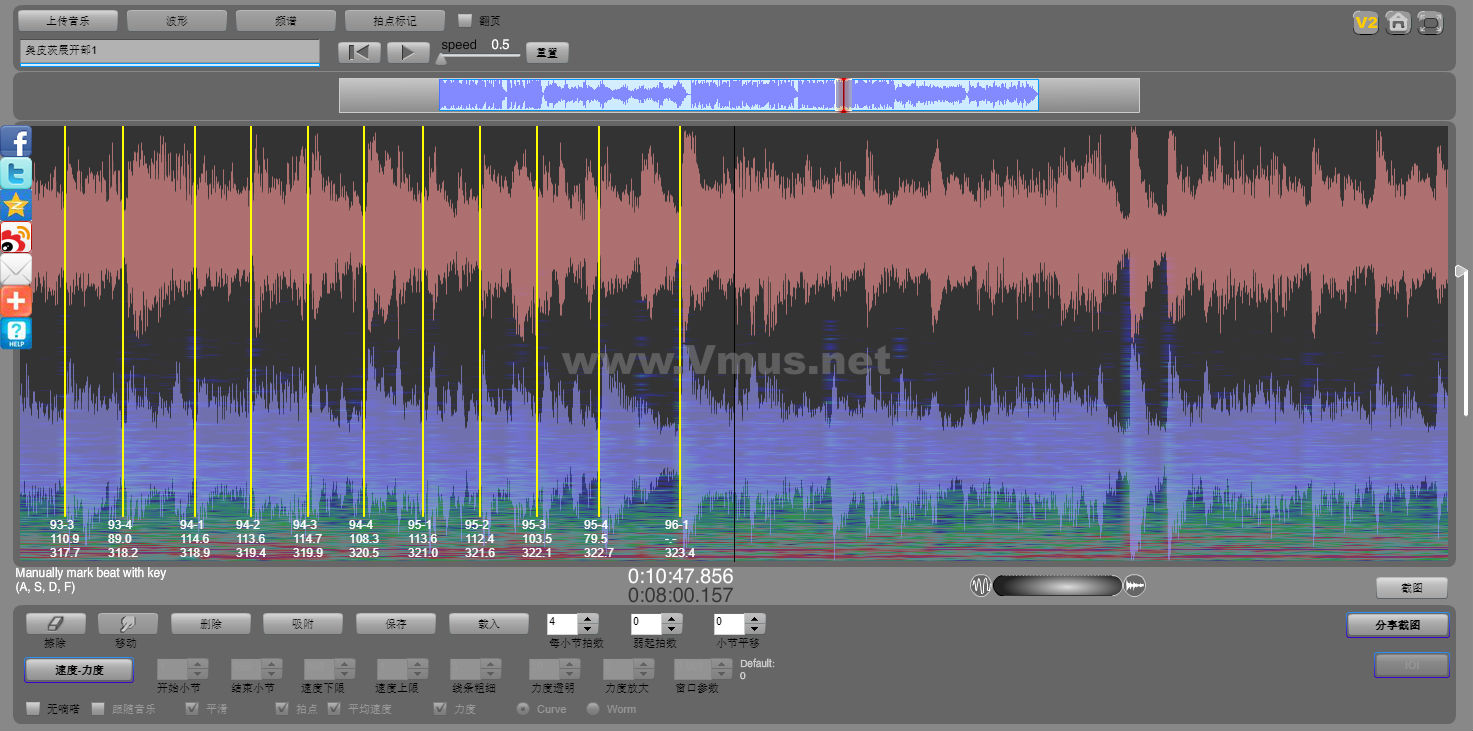Click the 速度上限 stepper
The height and width of the screenshot is (731, 1473).
pyautogui.click(x=402, y=668)
